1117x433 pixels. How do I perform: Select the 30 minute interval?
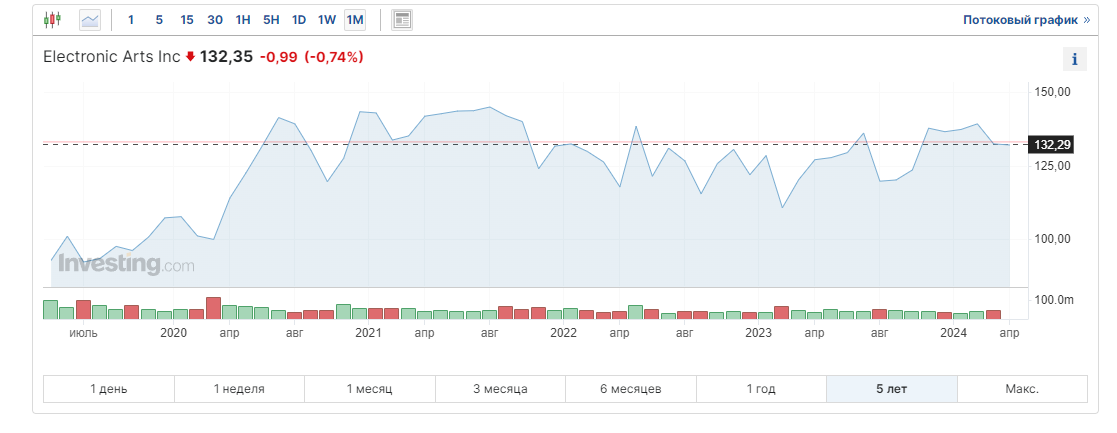pyautogui.click(x=215, y=20)
